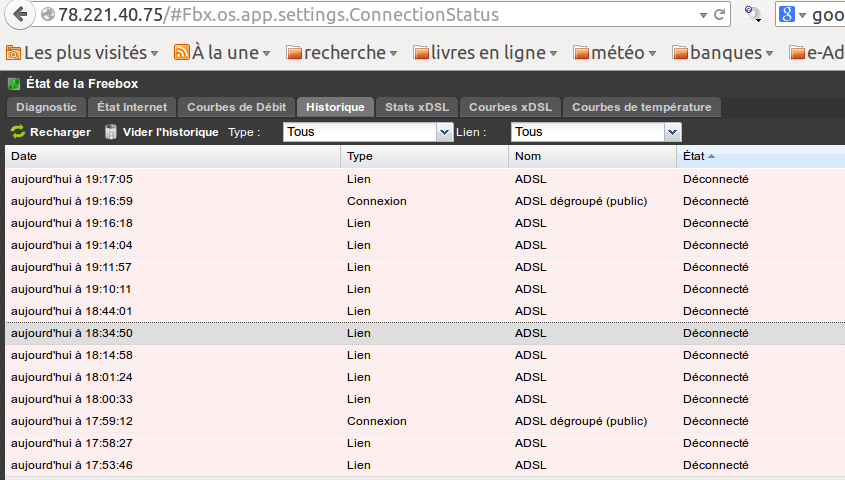Open the Google search engine selector
The height and width of the screenshot is (480, 845).
pos(792,15)
